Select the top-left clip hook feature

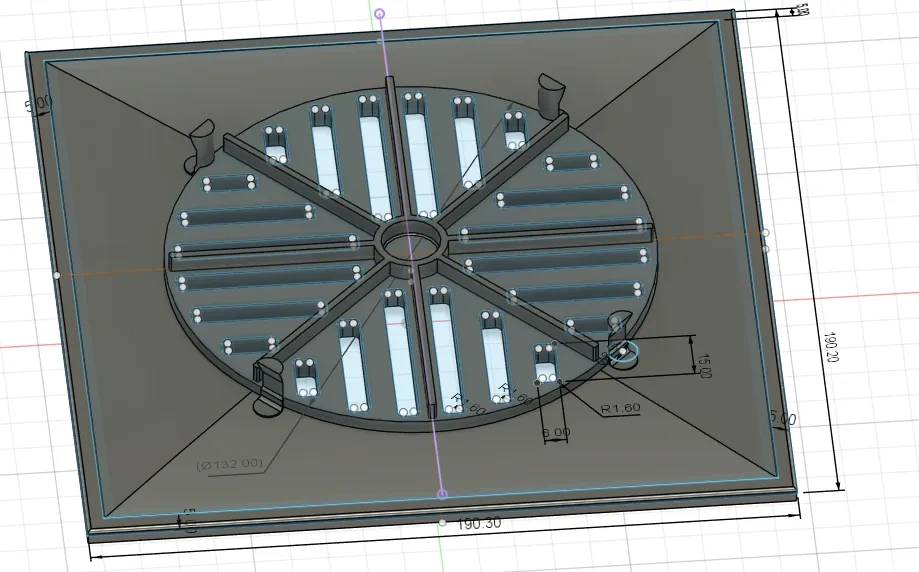(201, 141)
